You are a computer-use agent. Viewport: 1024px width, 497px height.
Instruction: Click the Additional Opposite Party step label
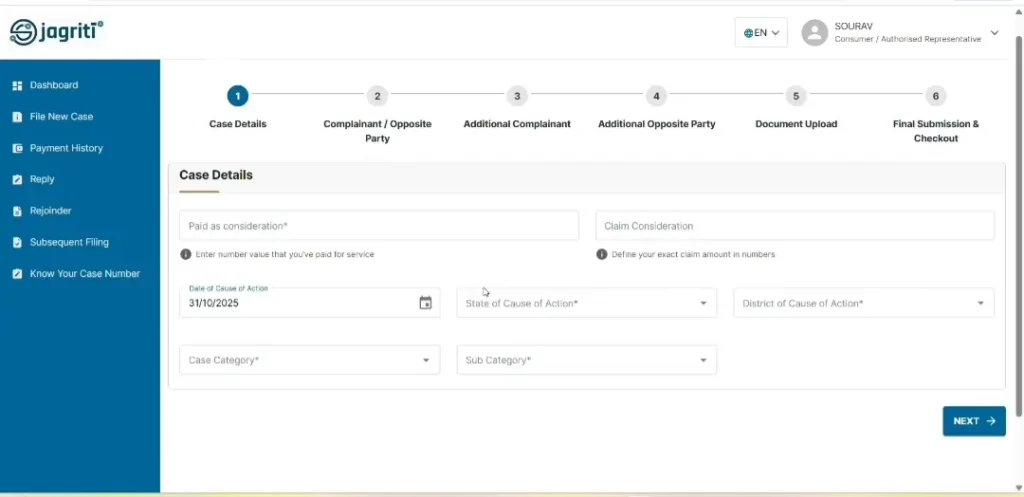(656, 124)
